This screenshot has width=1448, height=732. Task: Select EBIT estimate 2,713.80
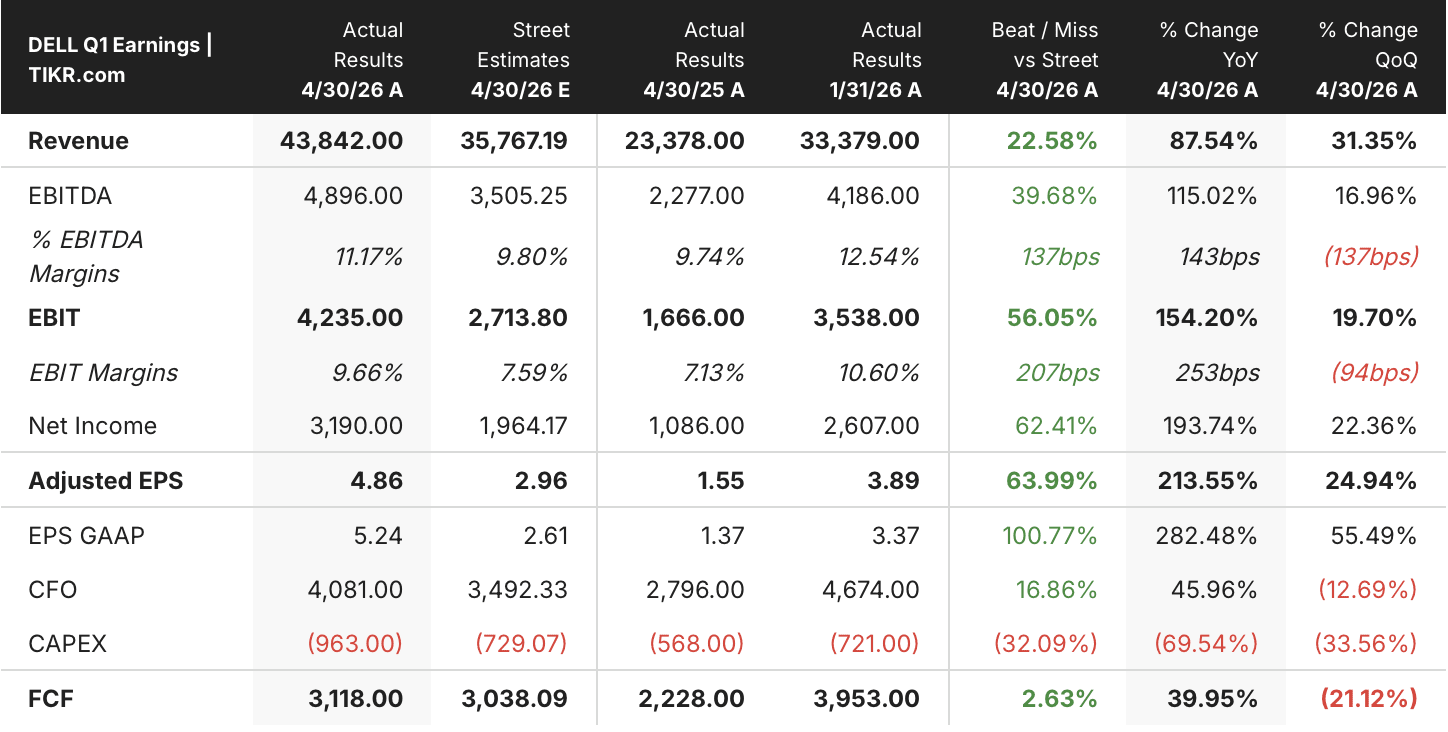pyautogui.click(x=519, y=318)
